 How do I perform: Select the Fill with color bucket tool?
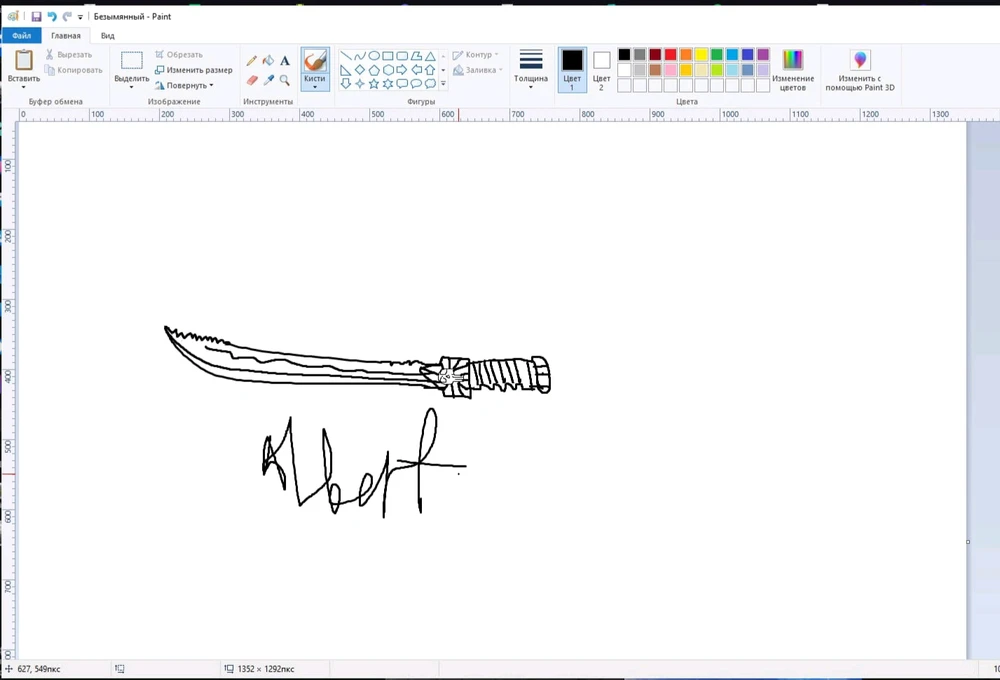pyautogui.click(x=268, y=61)
